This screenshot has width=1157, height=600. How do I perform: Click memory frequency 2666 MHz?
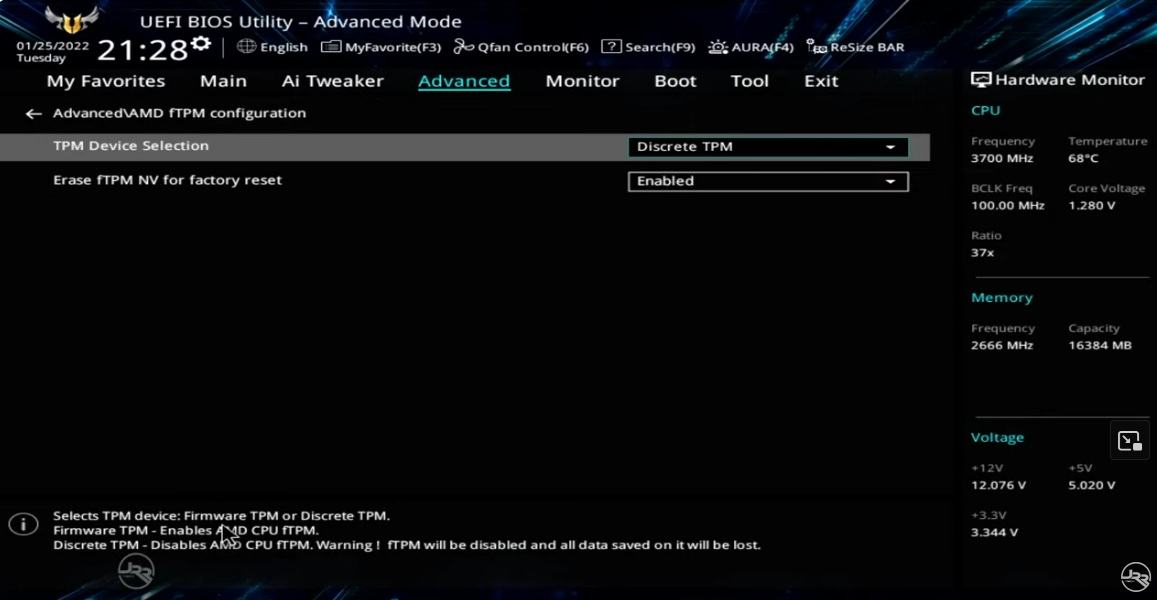1002,345
